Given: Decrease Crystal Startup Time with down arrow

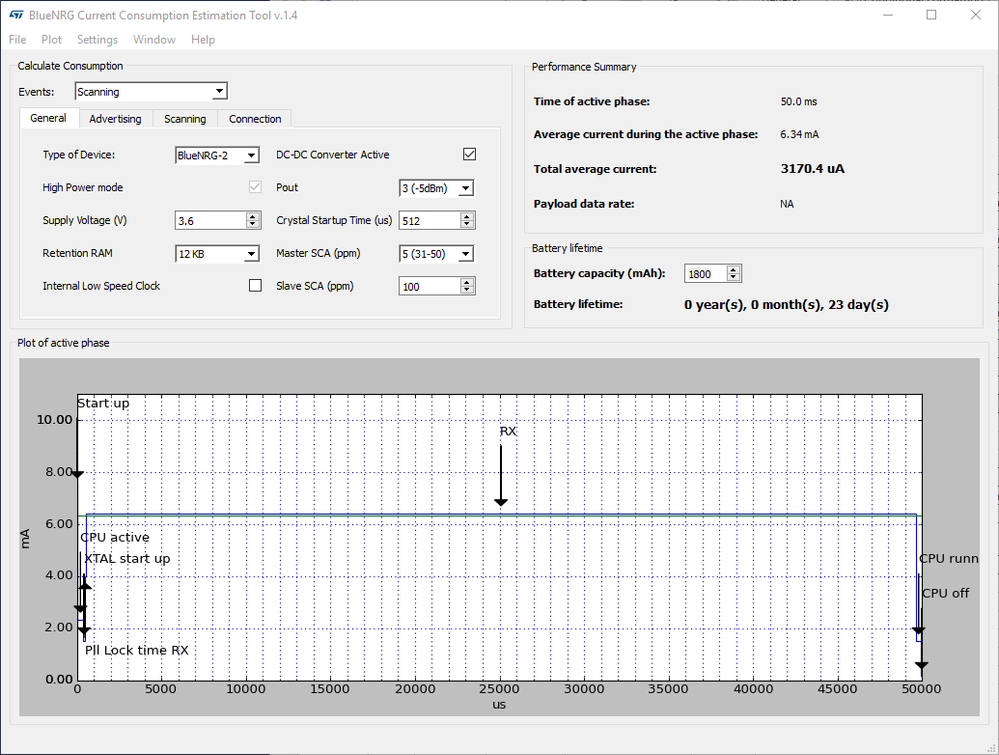Looking at the screenshot, I should pos(467,225).
